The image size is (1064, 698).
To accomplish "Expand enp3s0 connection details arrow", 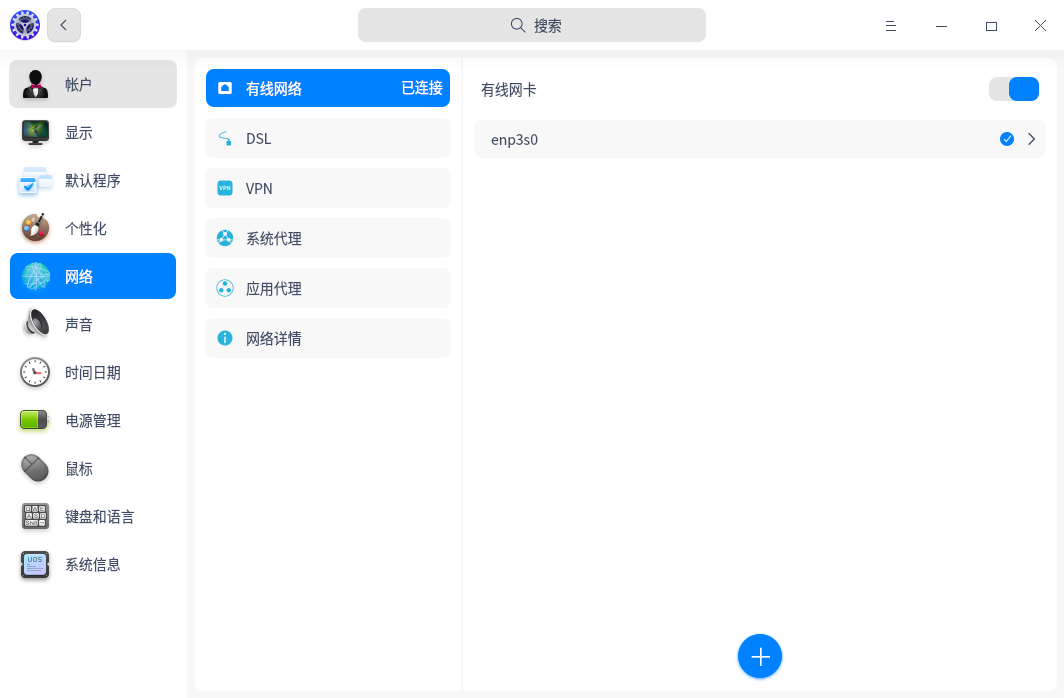I will click(x=1031, y=139).
